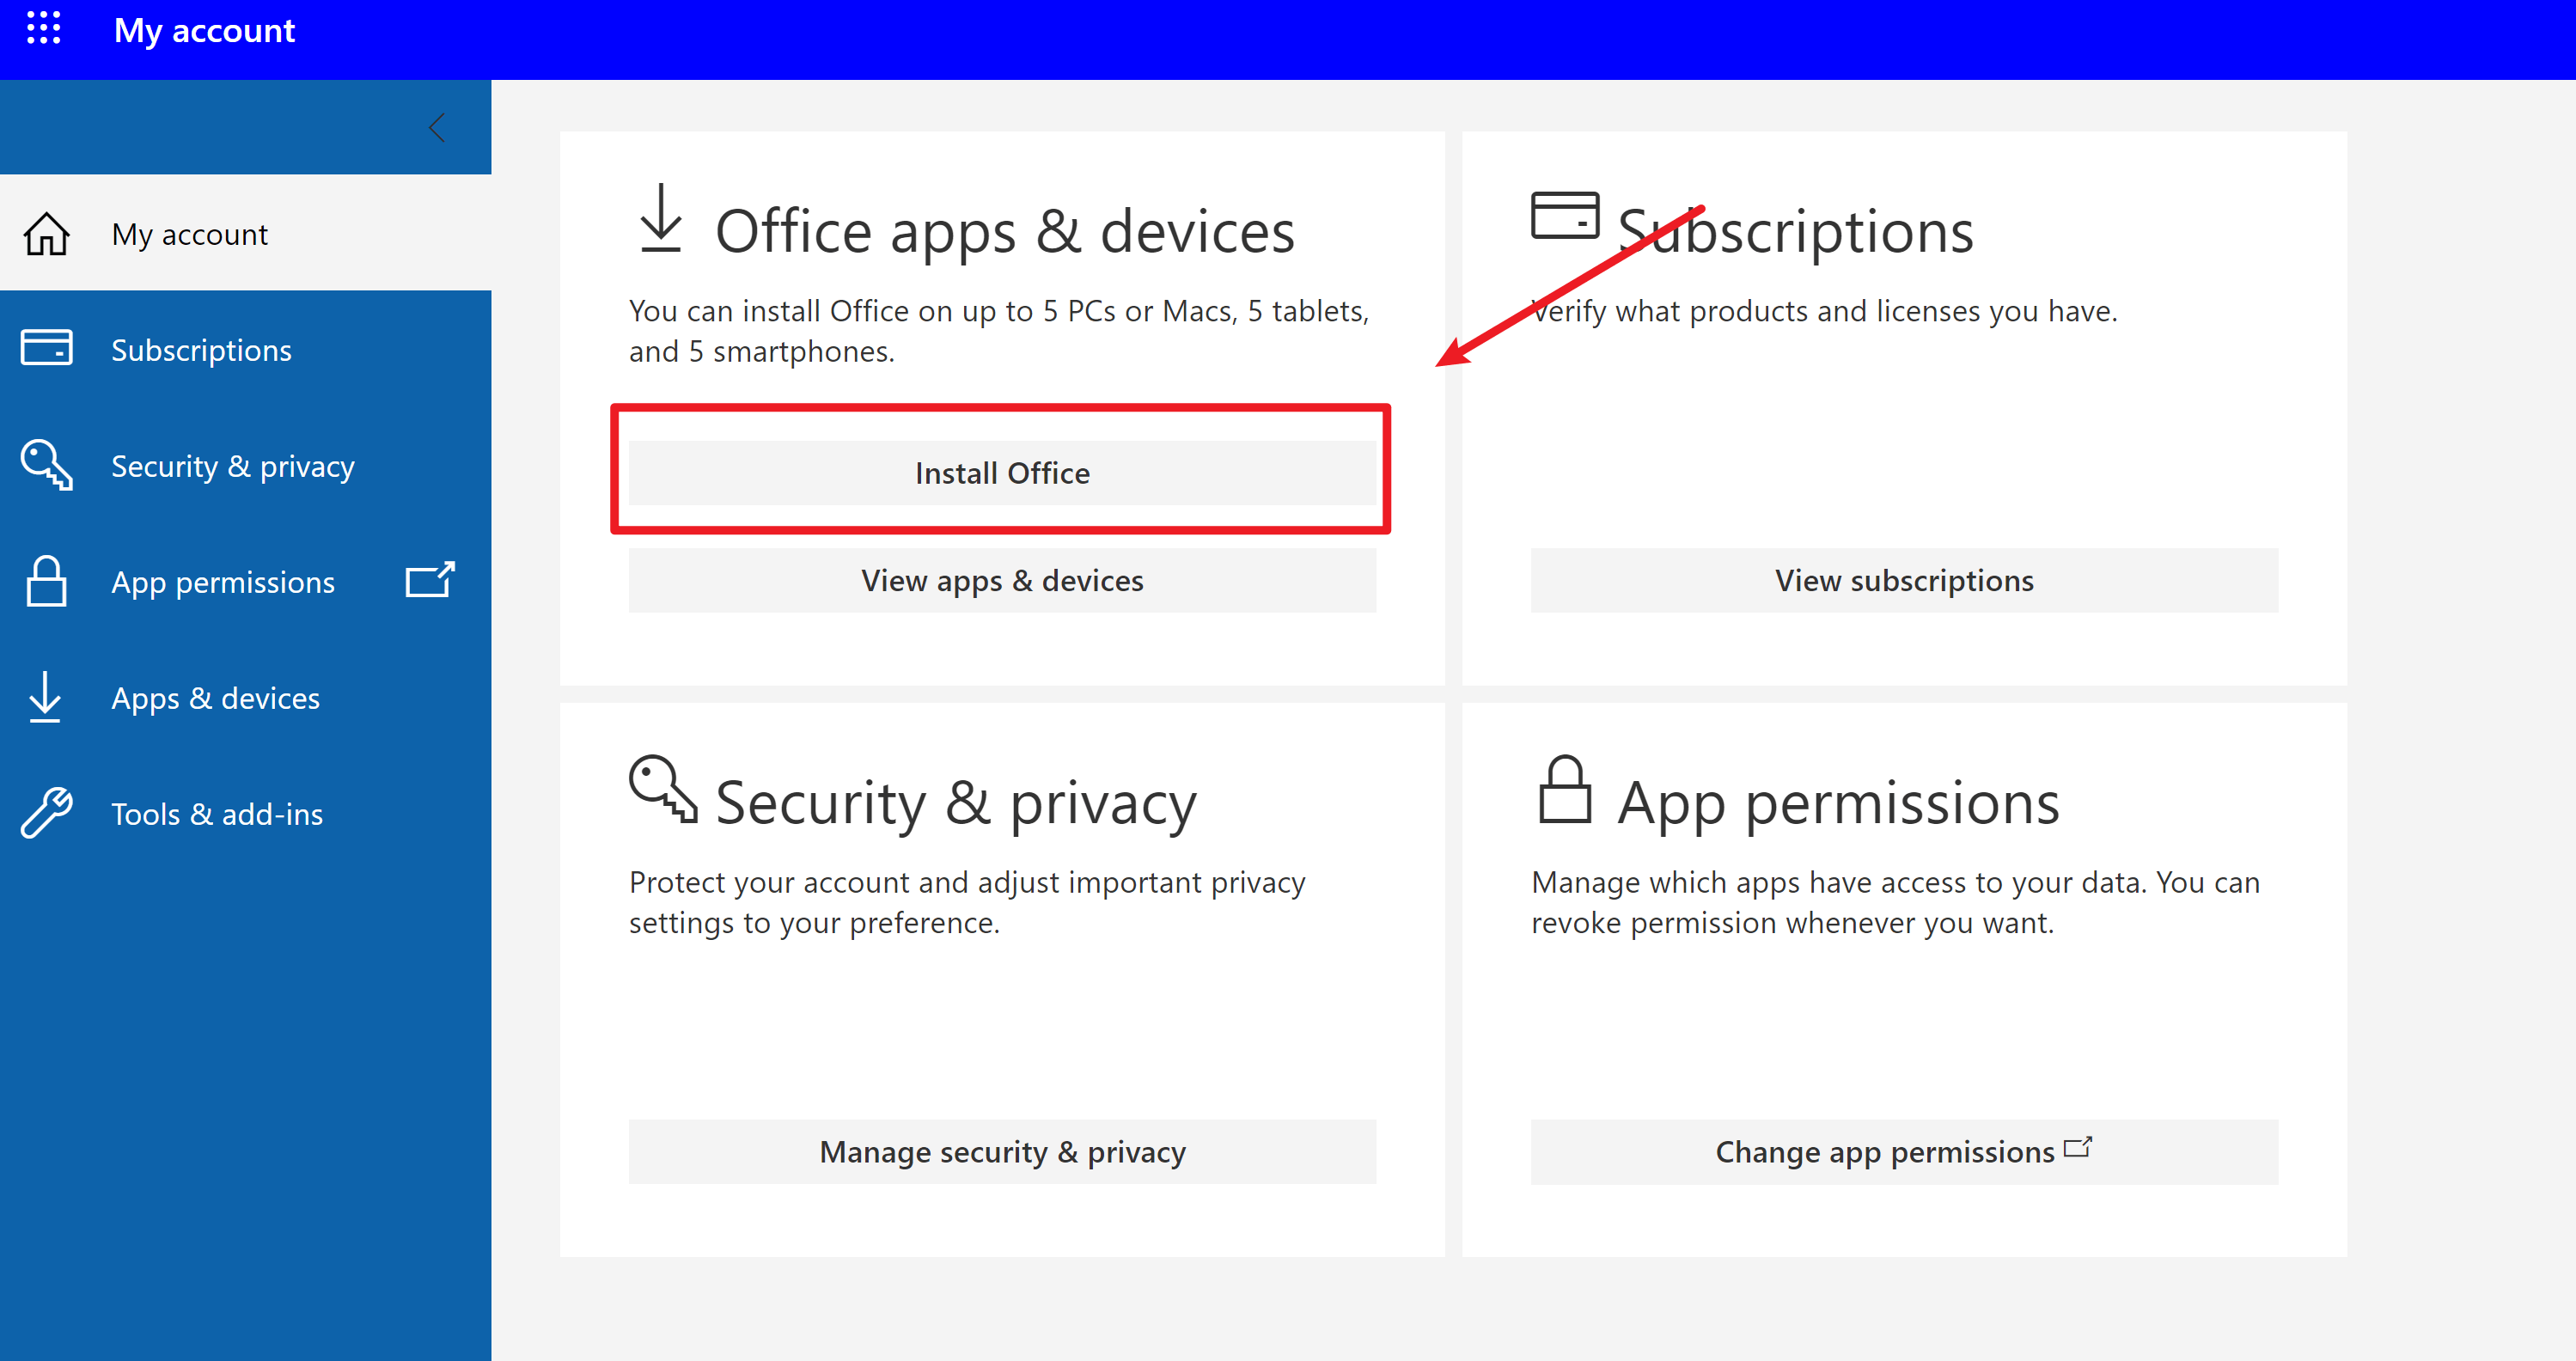2576x1361 pixels.
Task: Click the lock icon beside sidebar App permissions
Action: click(x=46, y=581)
